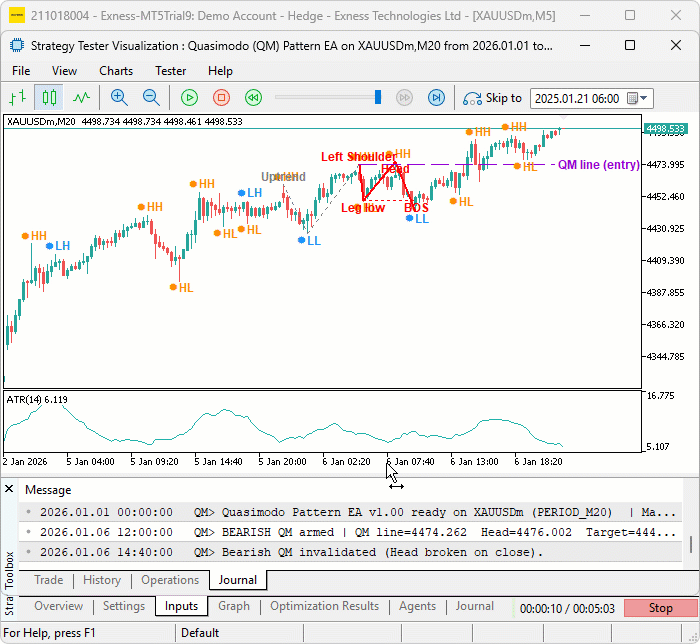Adjust the visualization speed slider
This screenshot has width=700, height=644.
coord(378,97)
